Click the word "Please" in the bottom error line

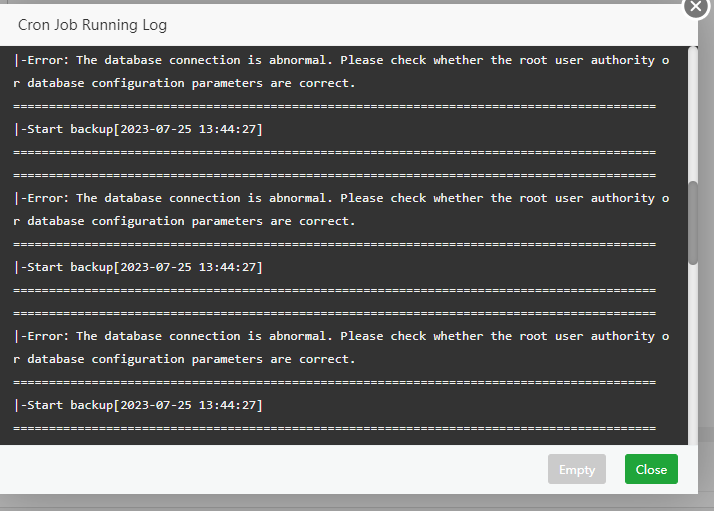point(369,336)
